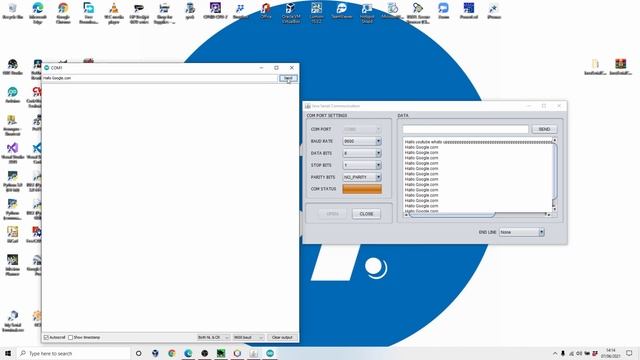This screenshot has height=360, width=640.
Task: Minimize the COM1 serial monitor window
Action: point(261,68)
